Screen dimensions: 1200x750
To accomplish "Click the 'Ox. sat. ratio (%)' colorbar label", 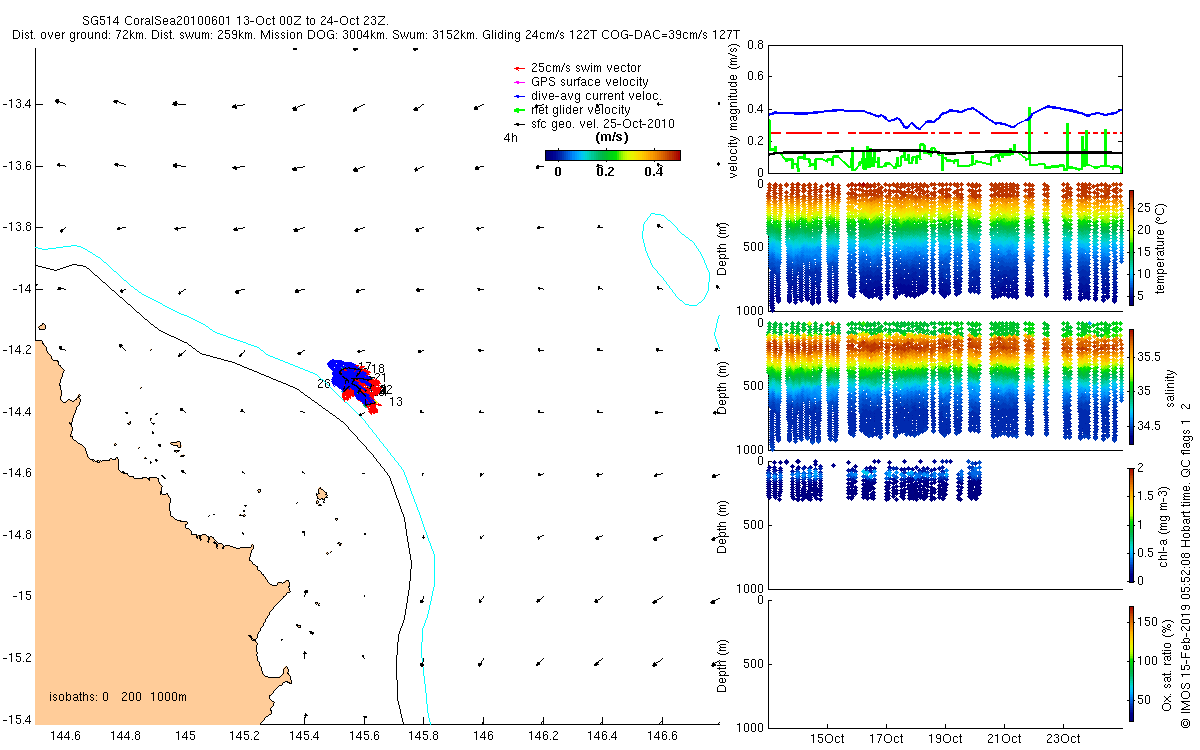I will [x=1167, y=663].
